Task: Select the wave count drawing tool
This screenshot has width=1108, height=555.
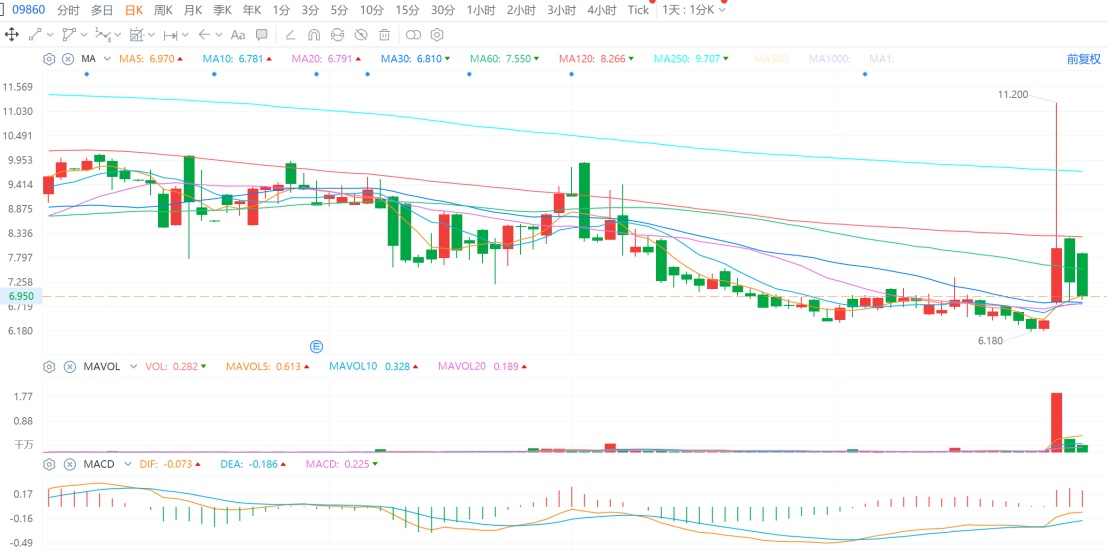Action: [x=103, y=34]
